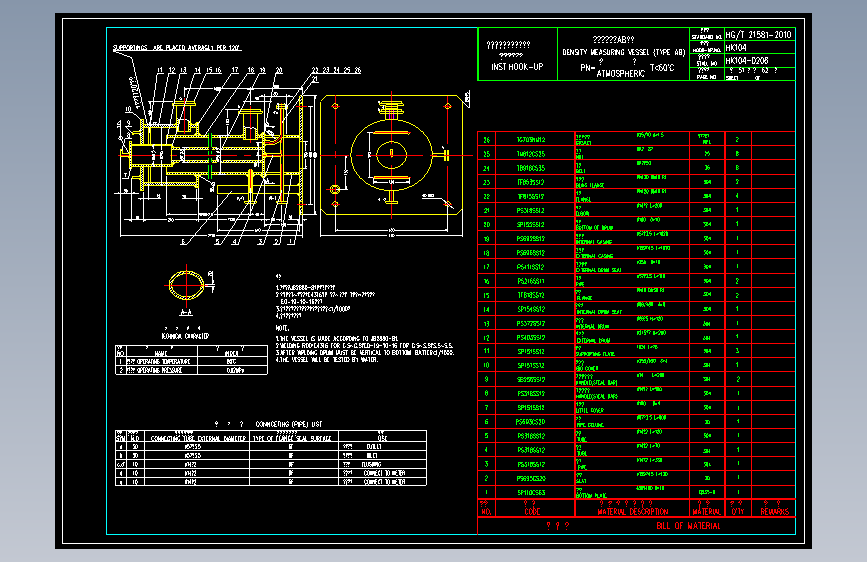Click row number 6 in the bill of material
The width and height of the screenshot is (867, 562).
point(487,422)
